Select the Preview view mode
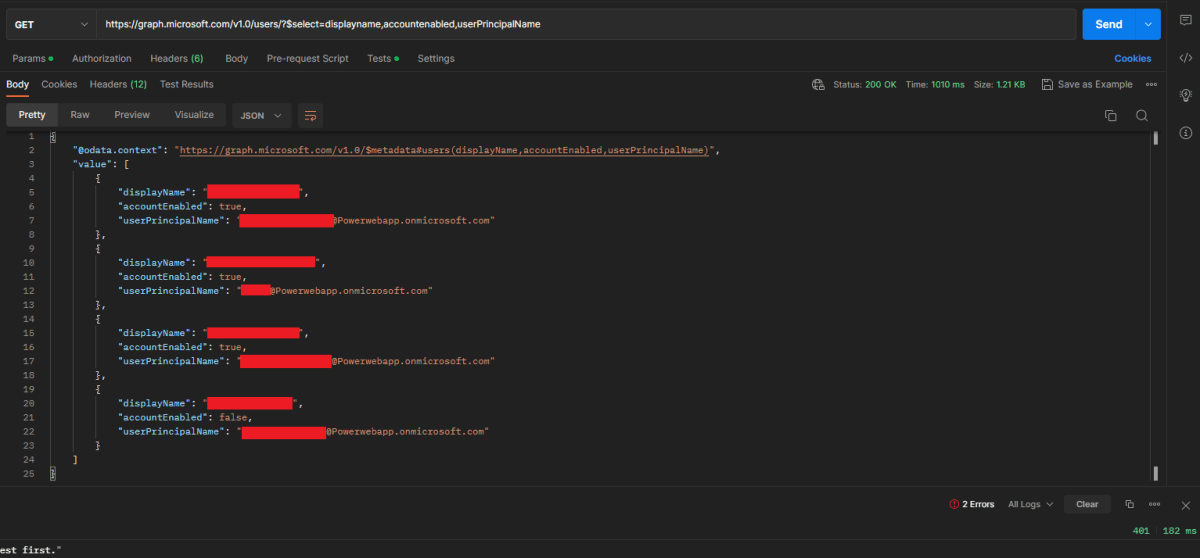Viewport: 1200px width, 558px height. point(132,115)
